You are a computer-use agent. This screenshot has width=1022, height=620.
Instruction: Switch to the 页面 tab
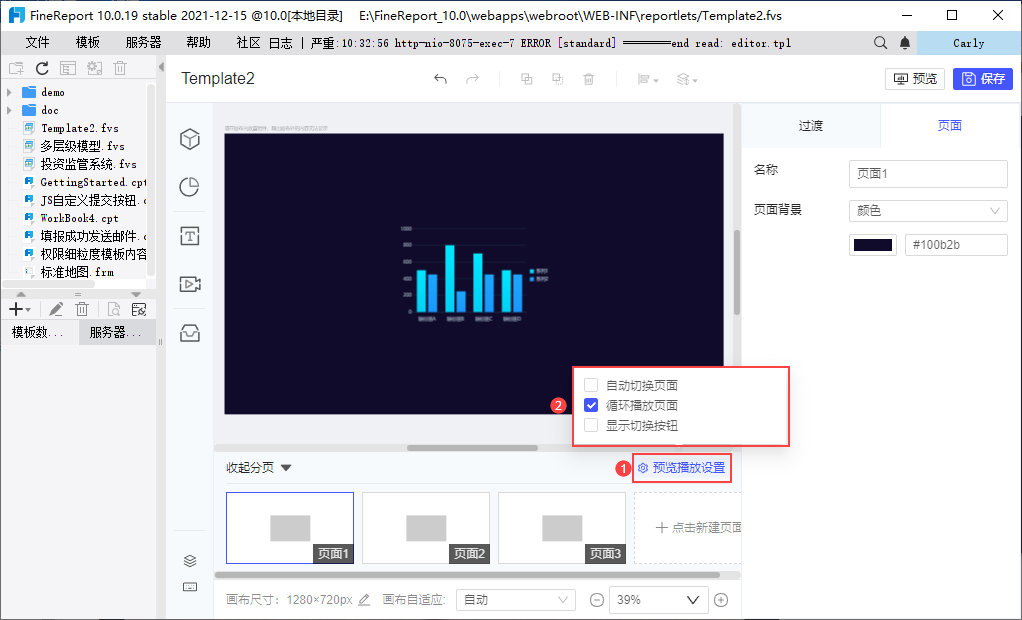950,126
